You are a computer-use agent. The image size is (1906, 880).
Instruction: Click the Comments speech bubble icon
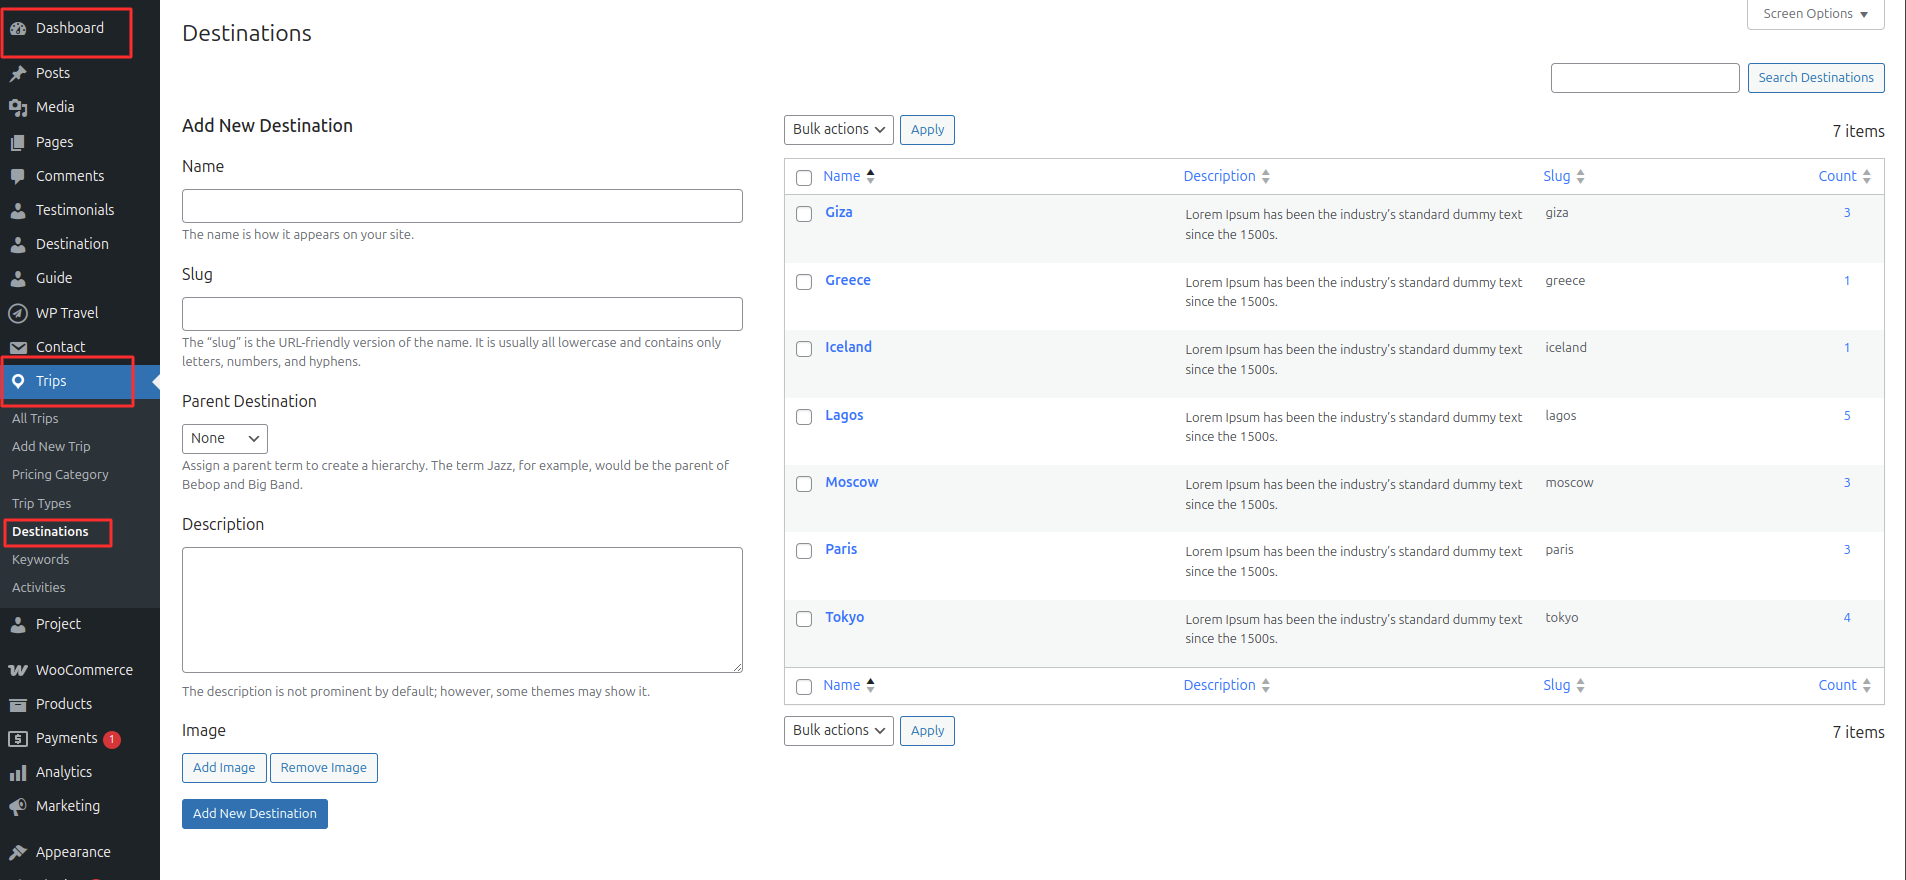[18, 177]
